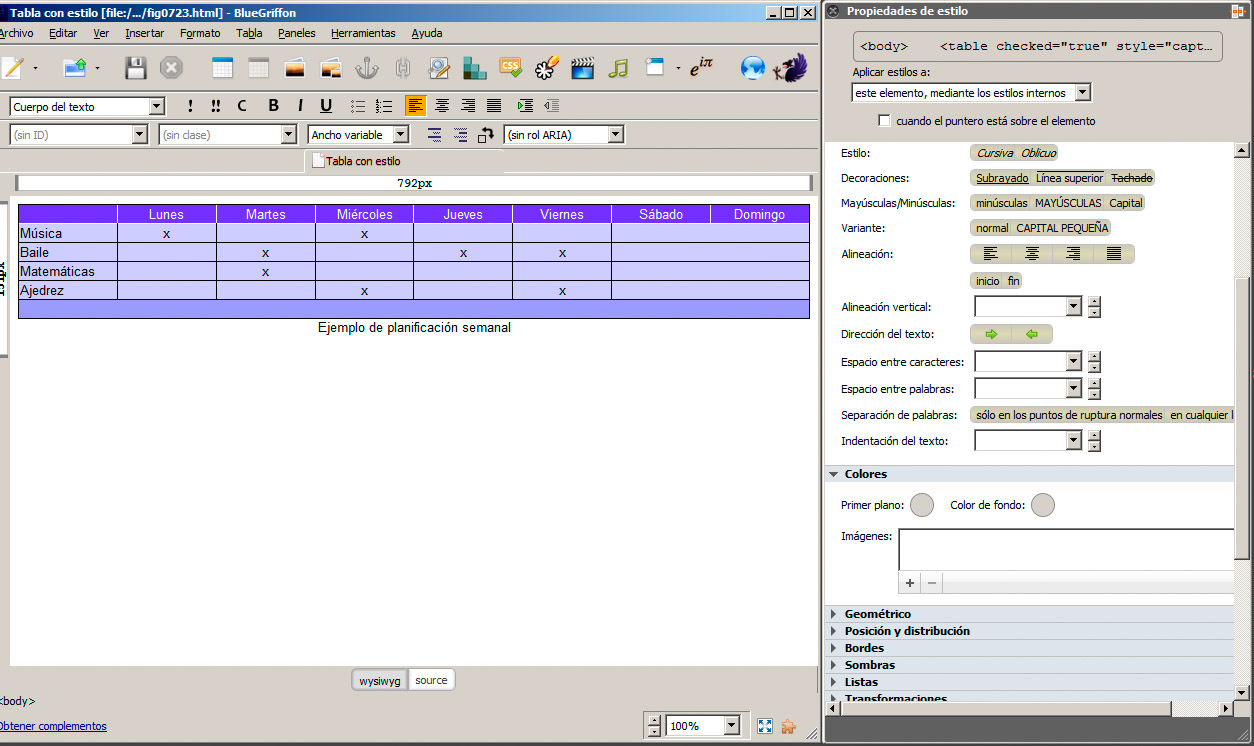Preview the page in browser globe icon

click(752, 68)
